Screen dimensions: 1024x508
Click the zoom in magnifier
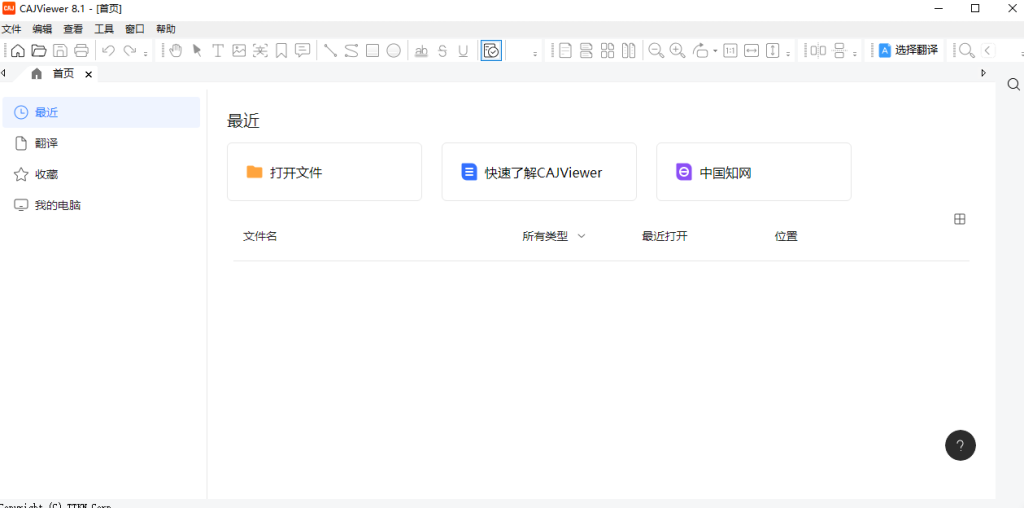677,50
